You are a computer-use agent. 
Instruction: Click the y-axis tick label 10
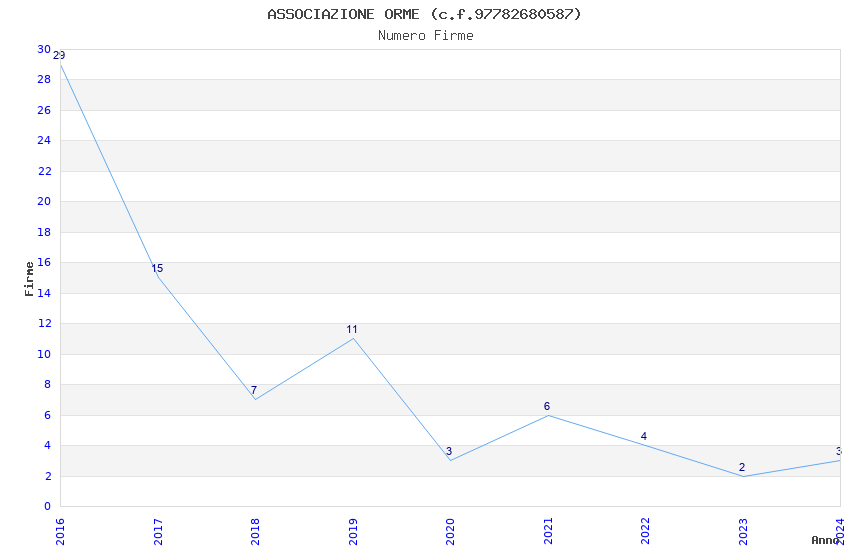[x=44, y=354]
